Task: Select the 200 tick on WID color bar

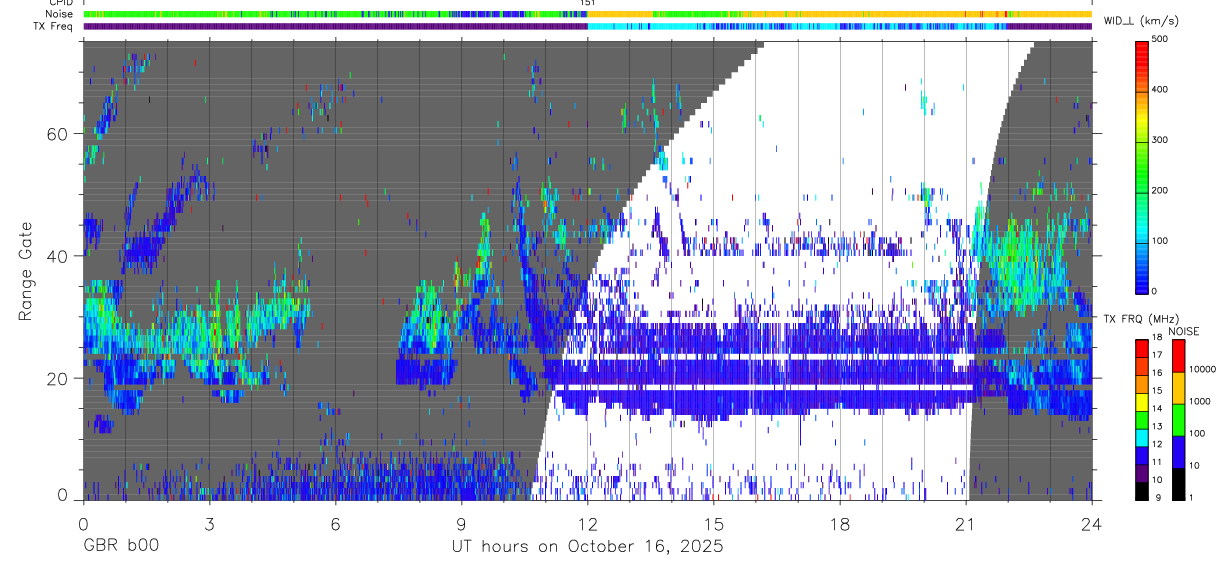Action: pyautogui.click(x=1161, y=190)
